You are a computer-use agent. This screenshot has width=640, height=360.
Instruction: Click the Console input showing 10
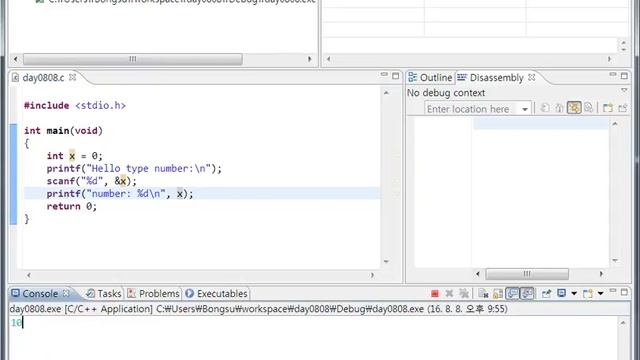pyautogui.click(x=16, y=323)
